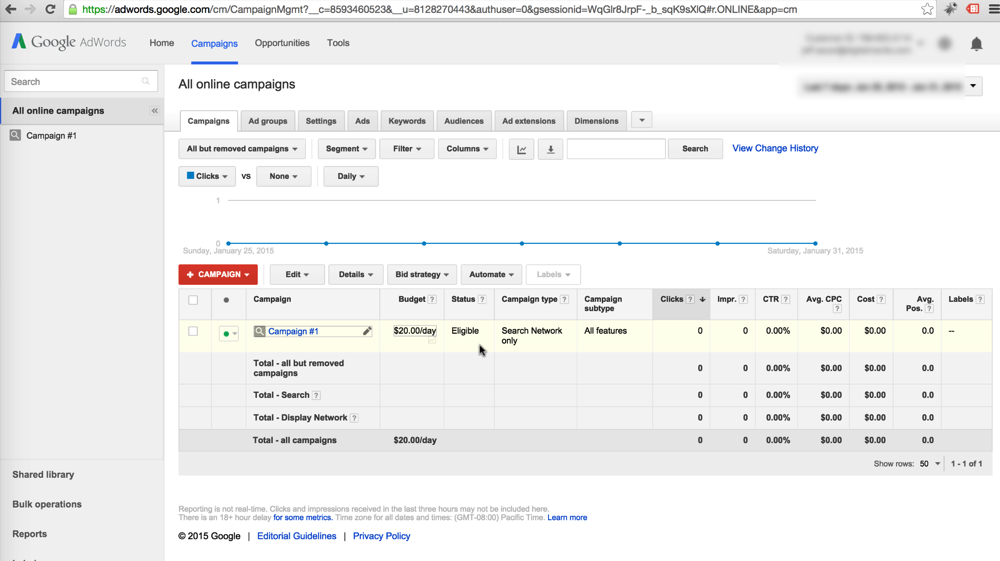Viewport: 1000px width, 561px height.
Task: Click the sidebar search magnifier icon
Action: tap(145, 82)
